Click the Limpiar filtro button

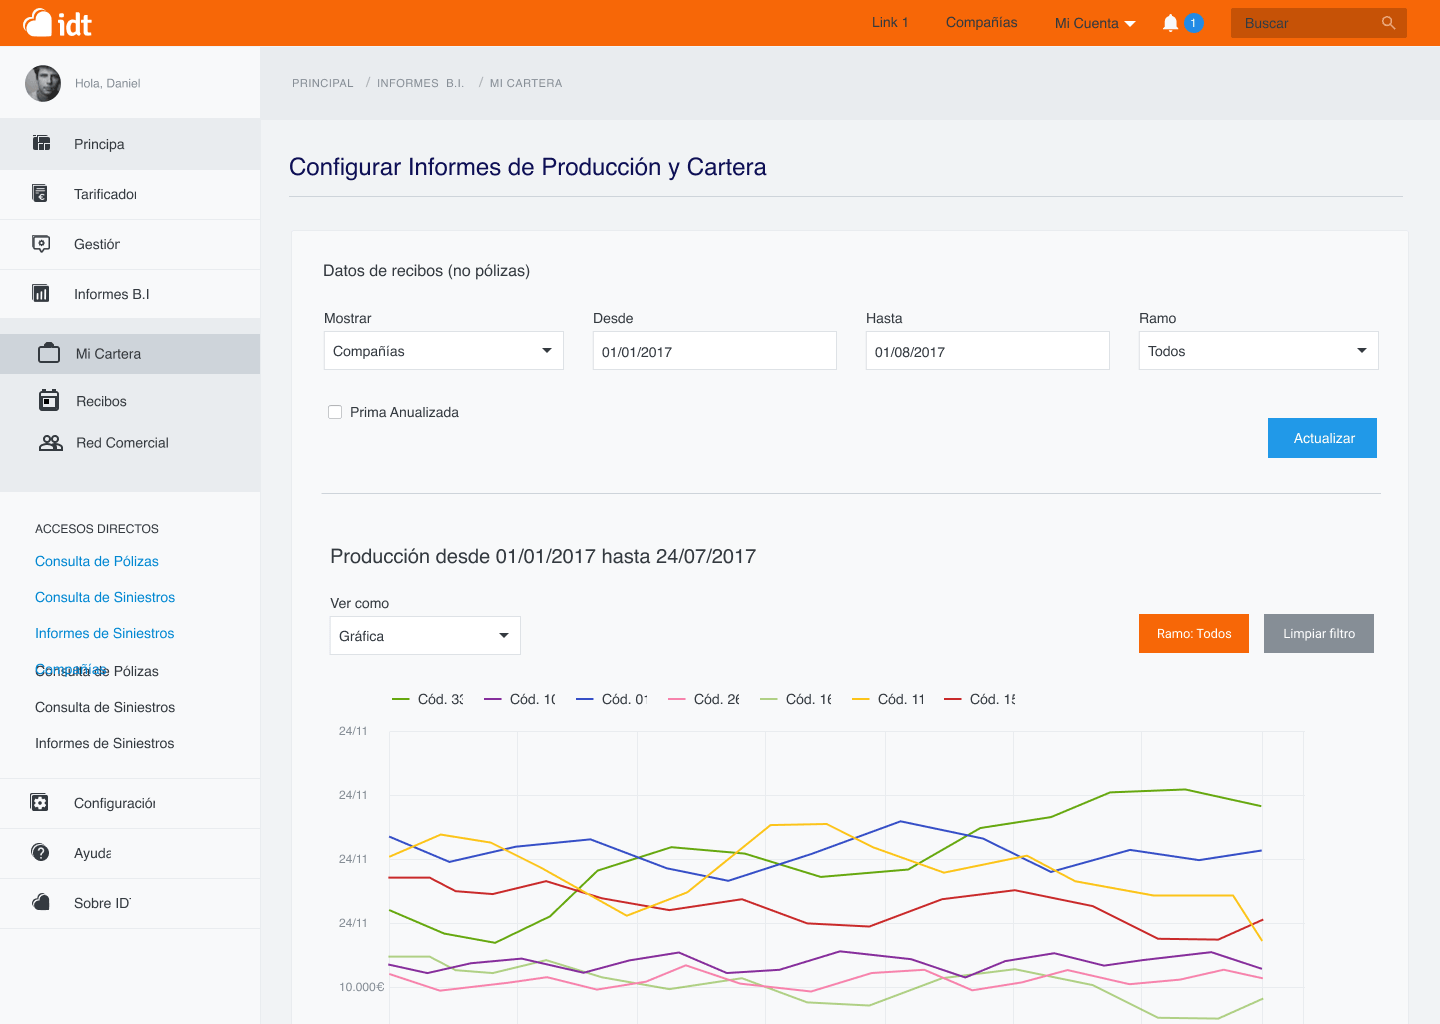coord(1318,634)
